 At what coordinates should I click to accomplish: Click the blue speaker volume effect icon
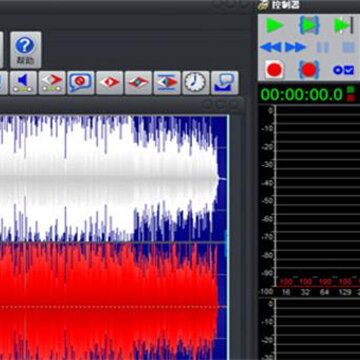[x=23, y=83]
